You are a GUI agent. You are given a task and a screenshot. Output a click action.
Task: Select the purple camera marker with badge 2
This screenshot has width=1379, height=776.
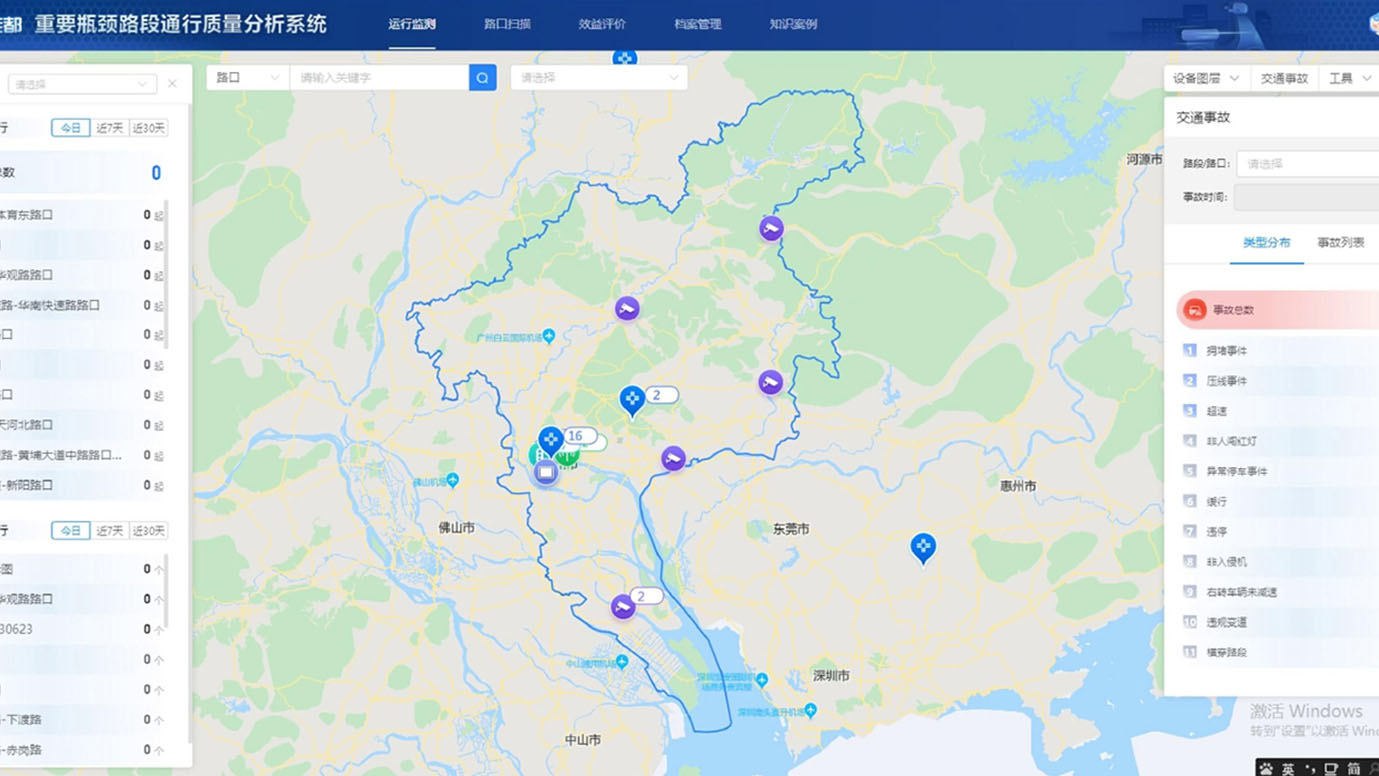click(x=623, y=606)
